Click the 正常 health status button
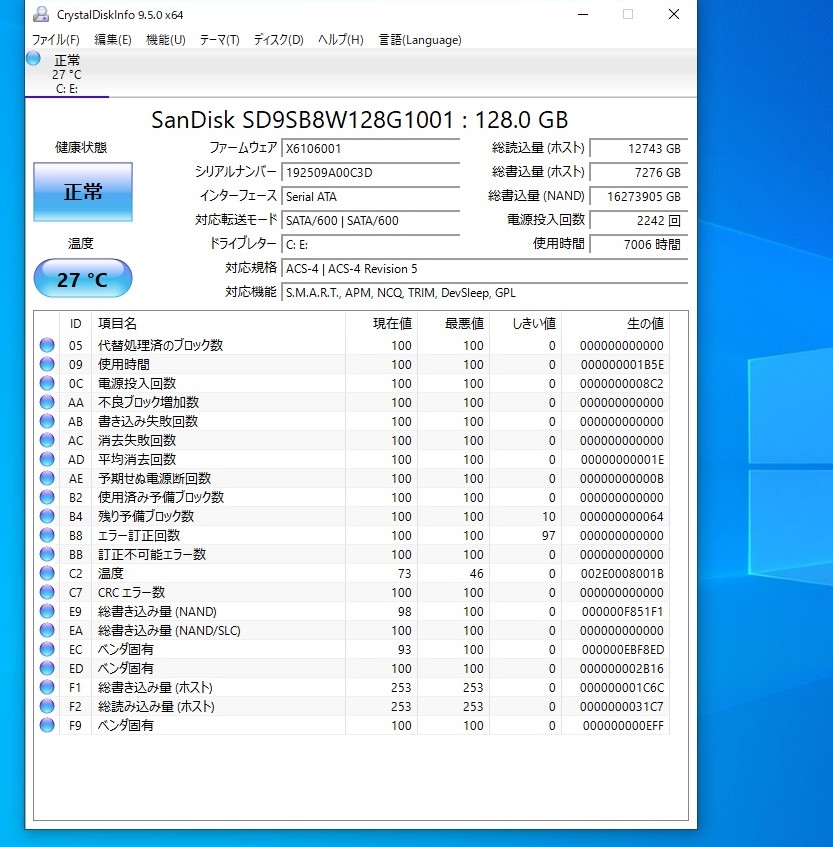Screen dimensions: 833x847 83,192
